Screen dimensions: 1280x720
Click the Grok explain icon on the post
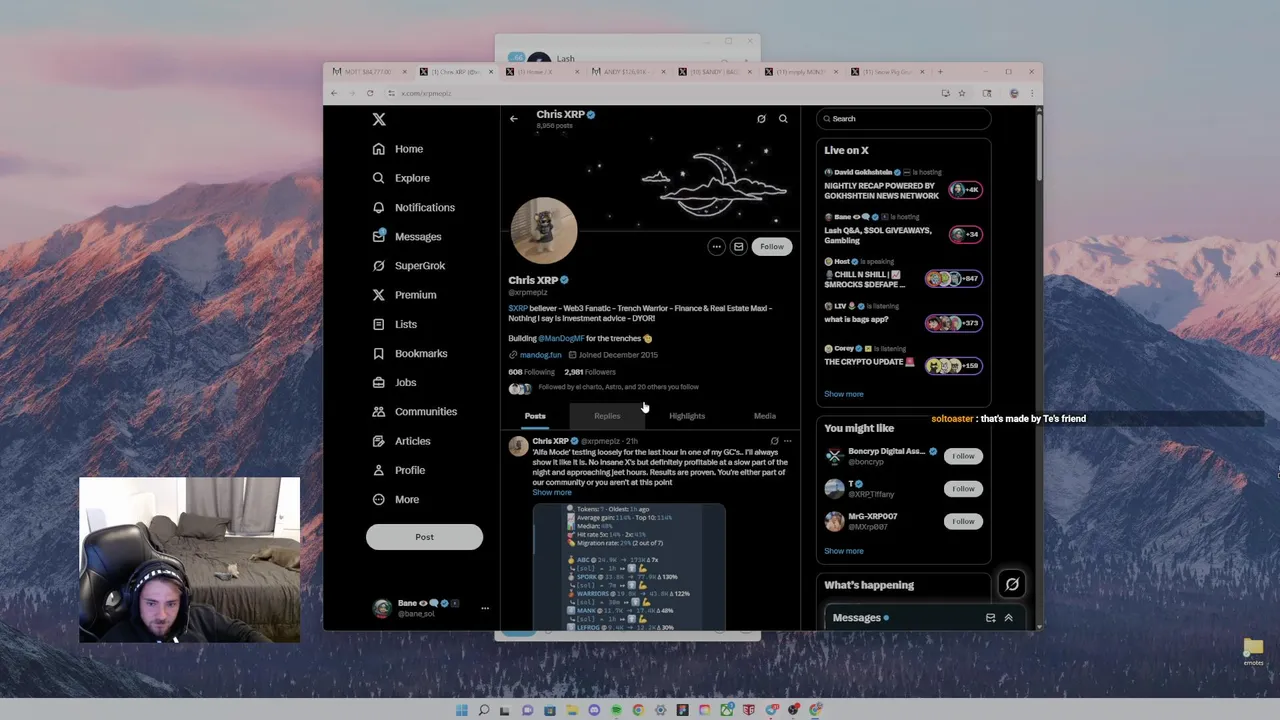pyautogui.click(x=774, y=441)
